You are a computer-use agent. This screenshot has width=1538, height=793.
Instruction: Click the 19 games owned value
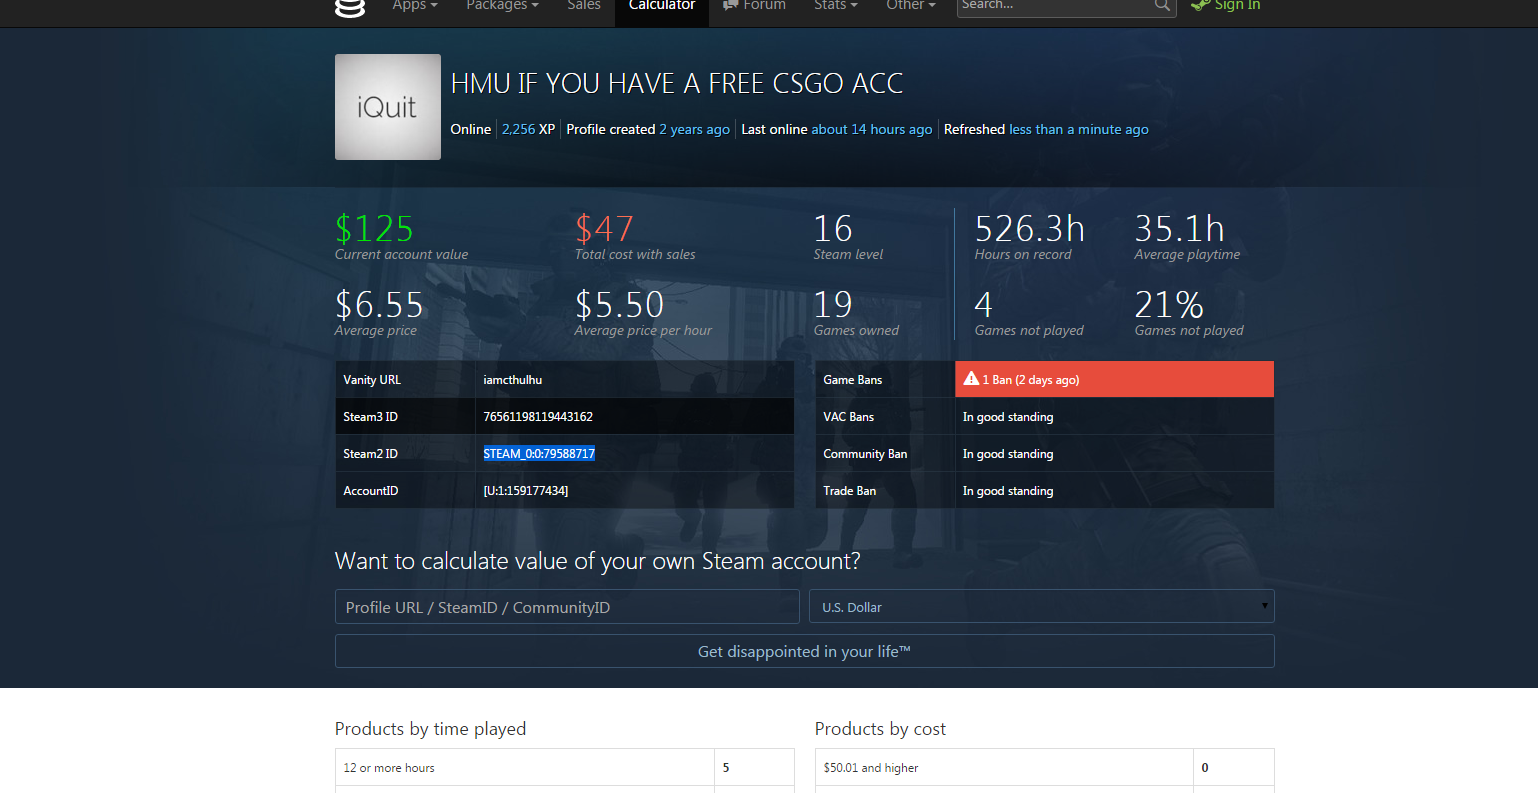pyautogui.click(x=833, y=305)
